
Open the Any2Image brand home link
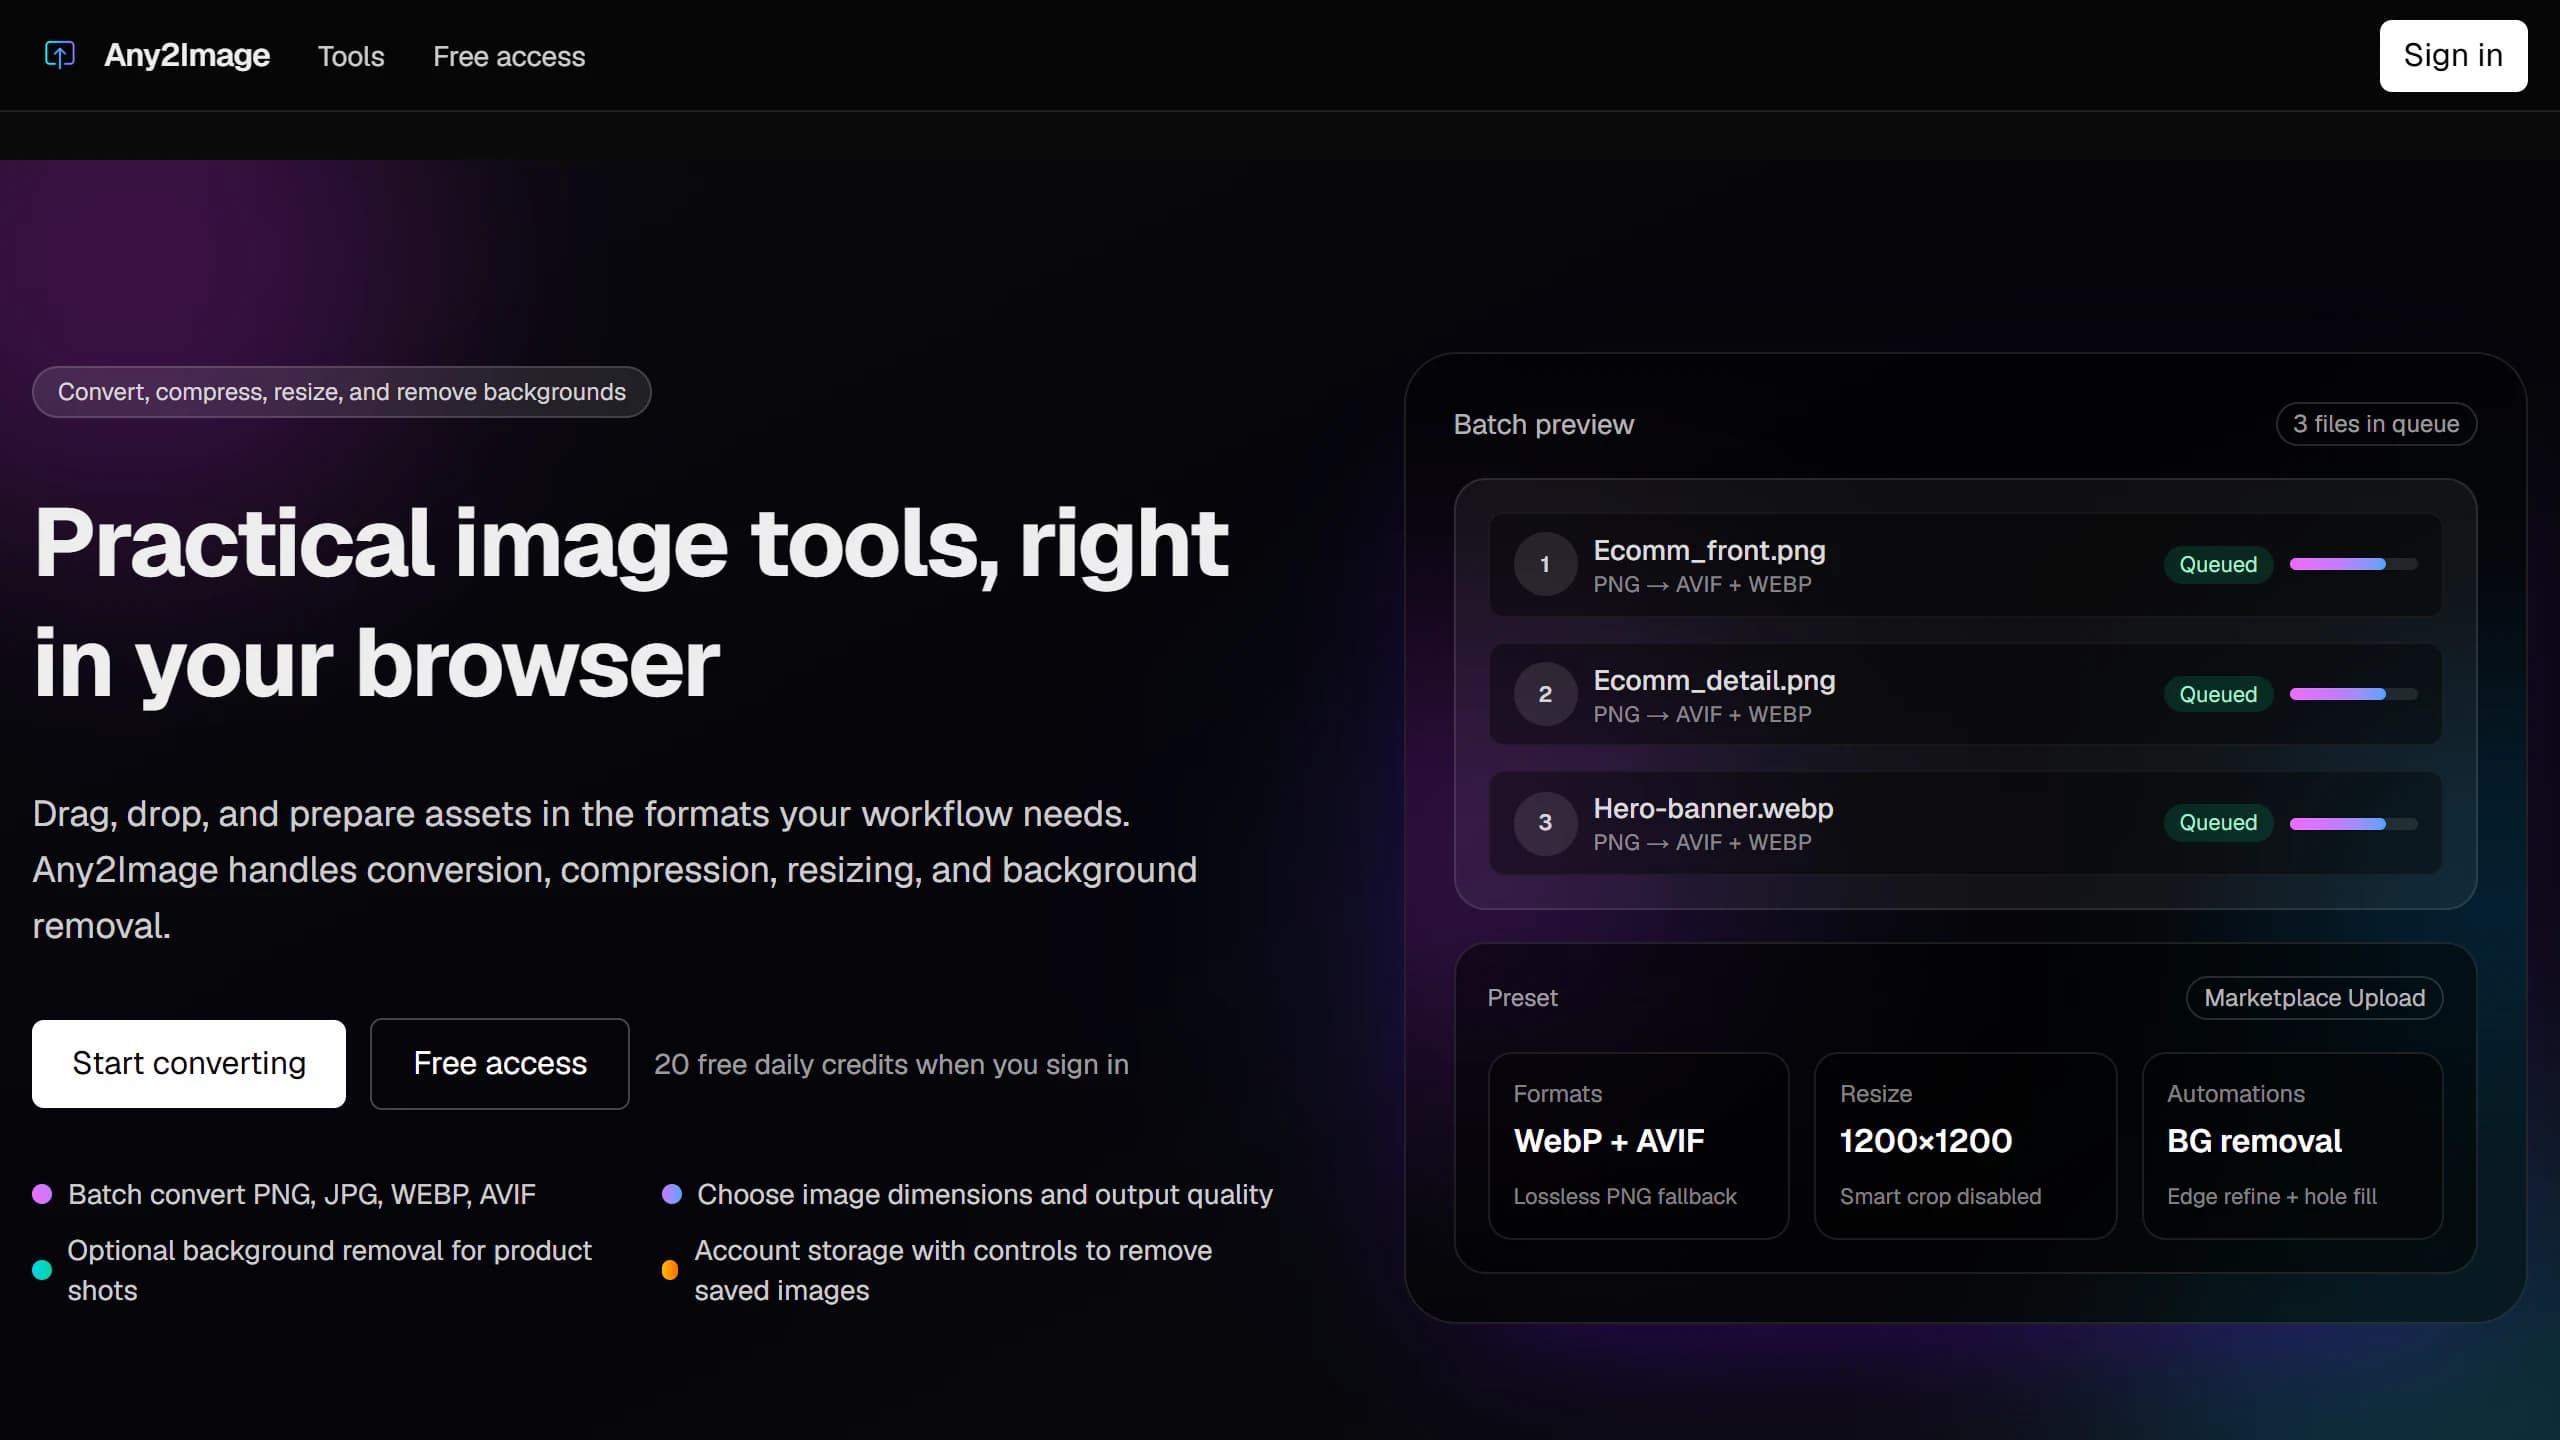[187, 55]
